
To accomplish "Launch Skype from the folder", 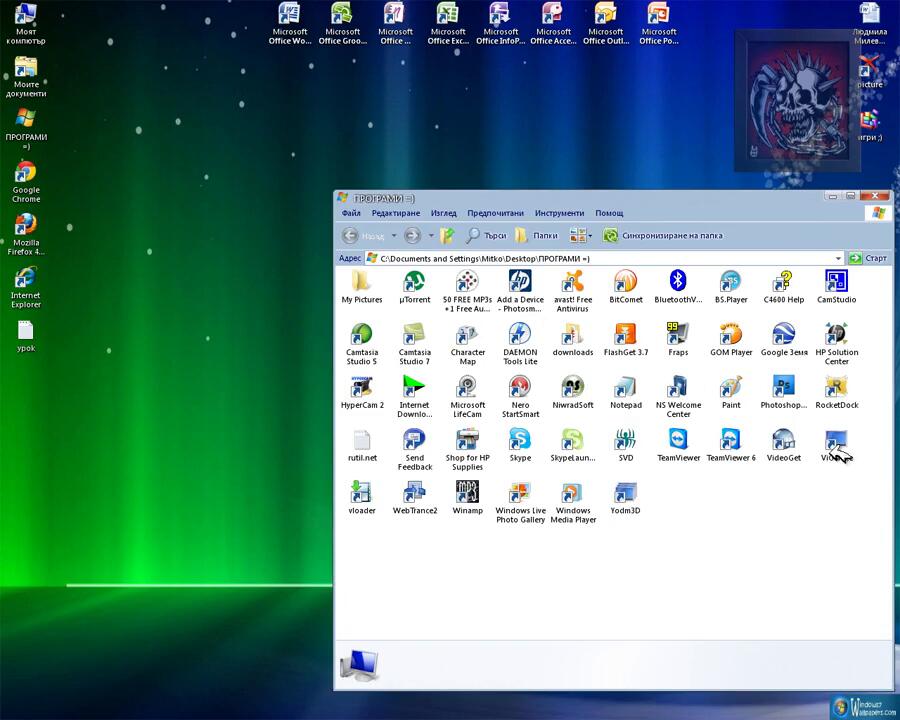I will [x=520, y=440].
